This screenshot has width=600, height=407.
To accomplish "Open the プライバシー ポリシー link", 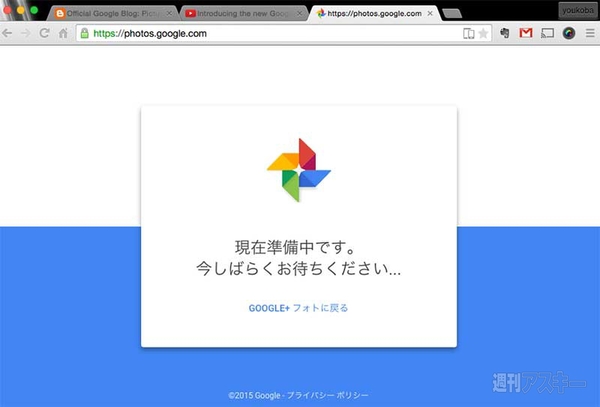I will click(x=328, y=395).
